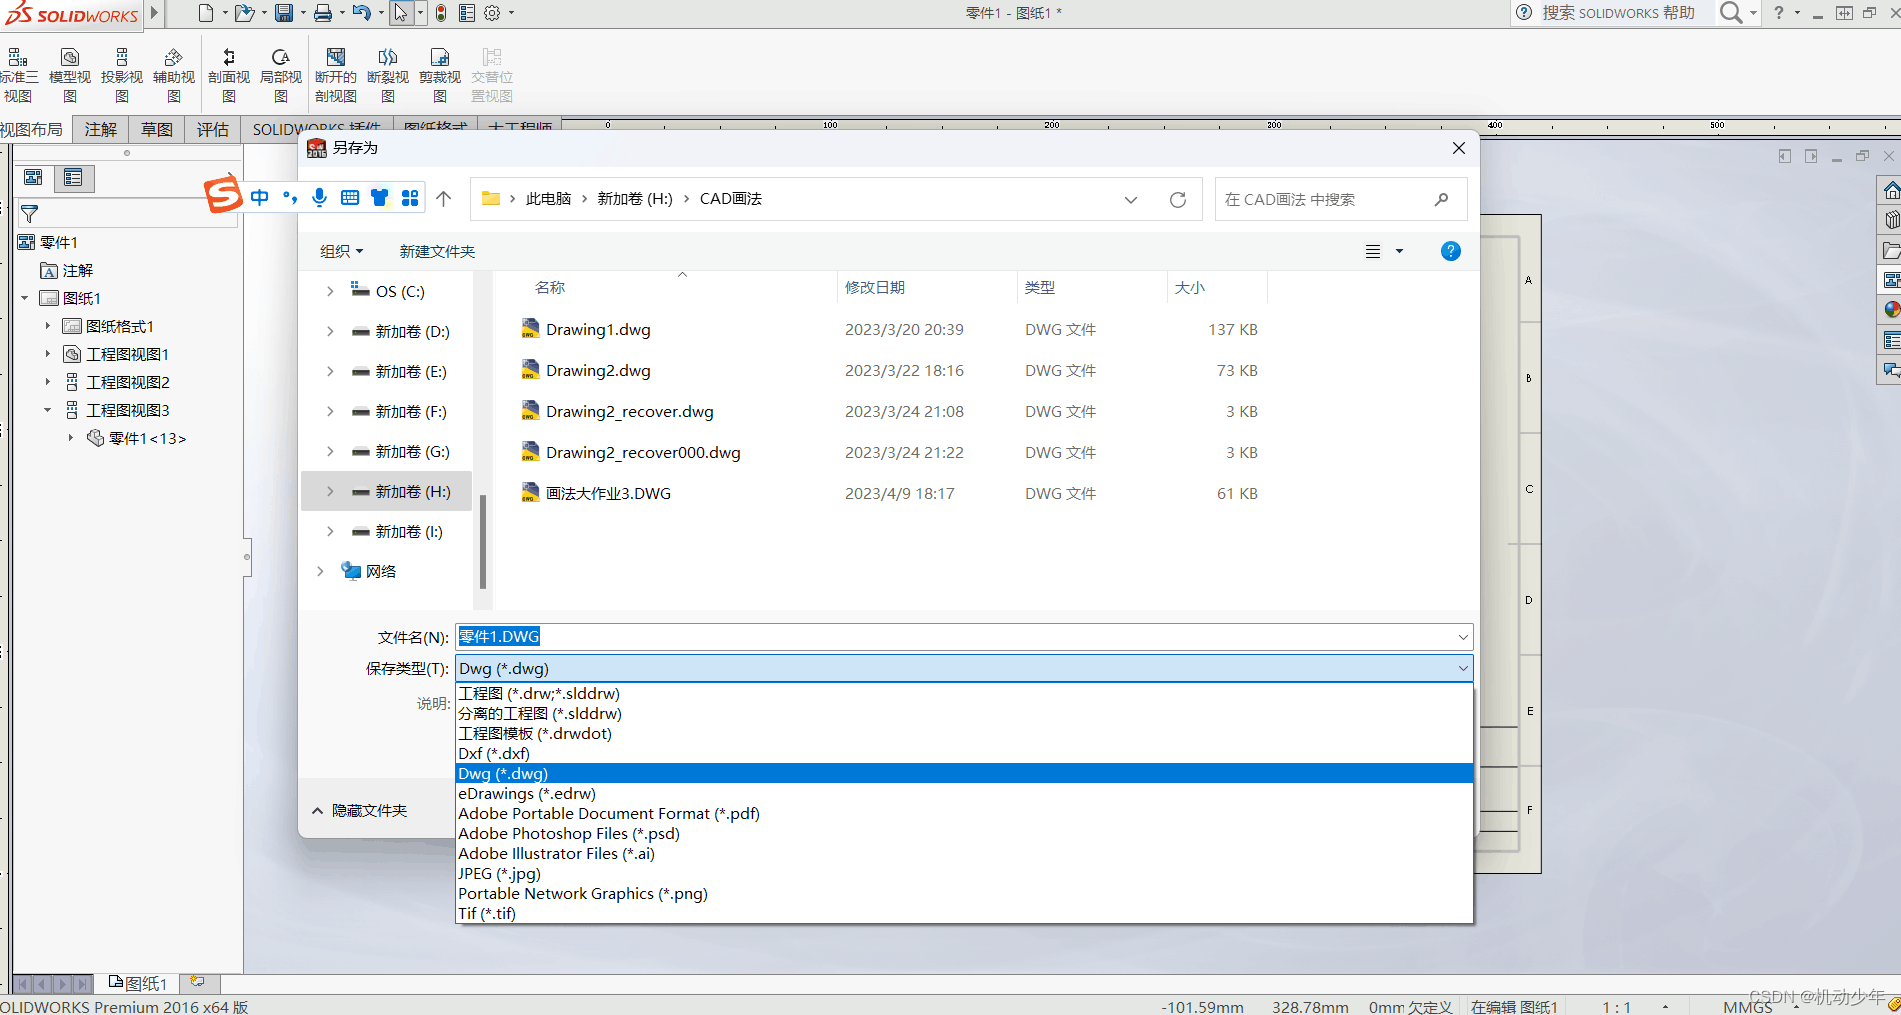Open the 文件名 history dropdown arrow
This screenshot has height=1015, width=1901.
1463,637
